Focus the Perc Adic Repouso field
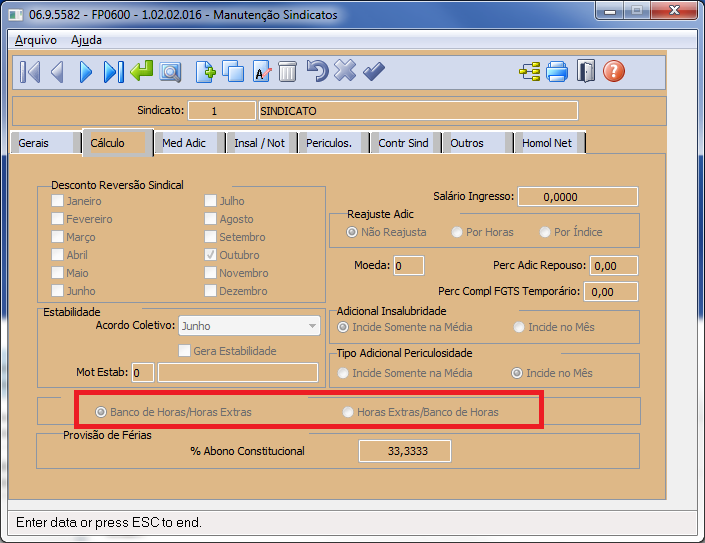This screenshot has height=543, width=705. pos(614,266)
